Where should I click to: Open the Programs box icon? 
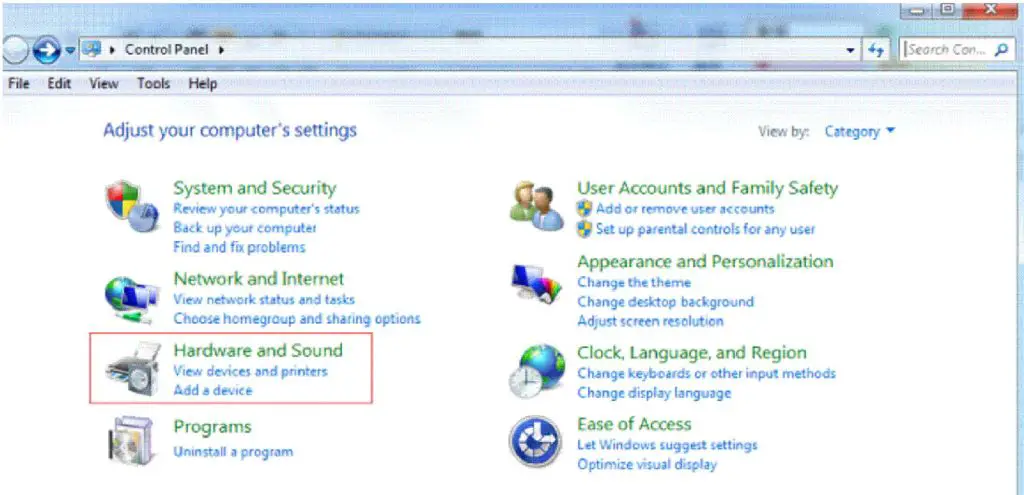click(130, 439)
